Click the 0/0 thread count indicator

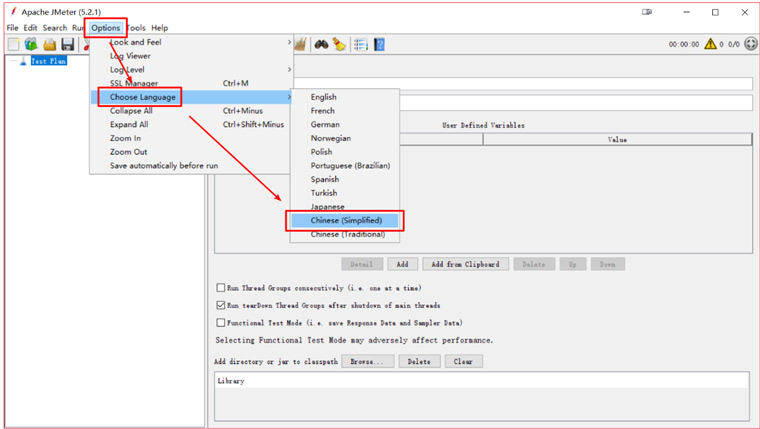pos(734,44)
